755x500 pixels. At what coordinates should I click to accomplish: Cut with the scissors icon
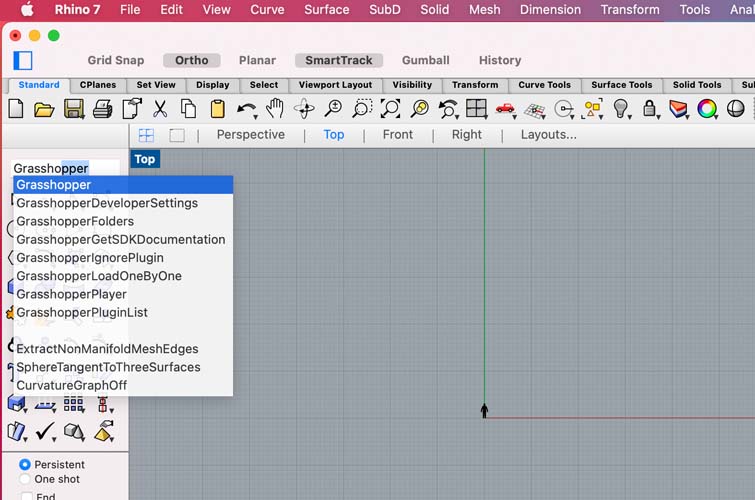point(160,109)
